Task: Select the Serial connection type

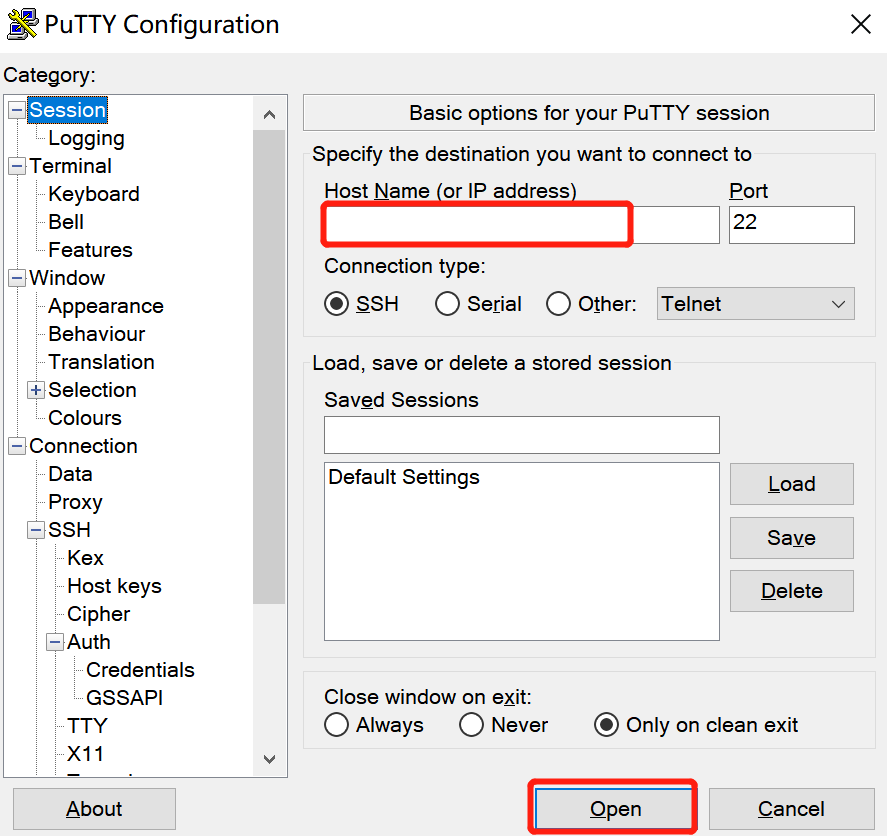Action: pyautogui.click(x=447, y=304)
